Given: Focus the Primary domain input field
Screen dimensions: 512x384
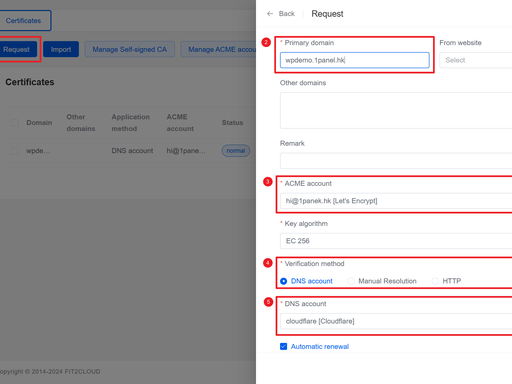Looking at the screenshot, I should tap(355, 60).
